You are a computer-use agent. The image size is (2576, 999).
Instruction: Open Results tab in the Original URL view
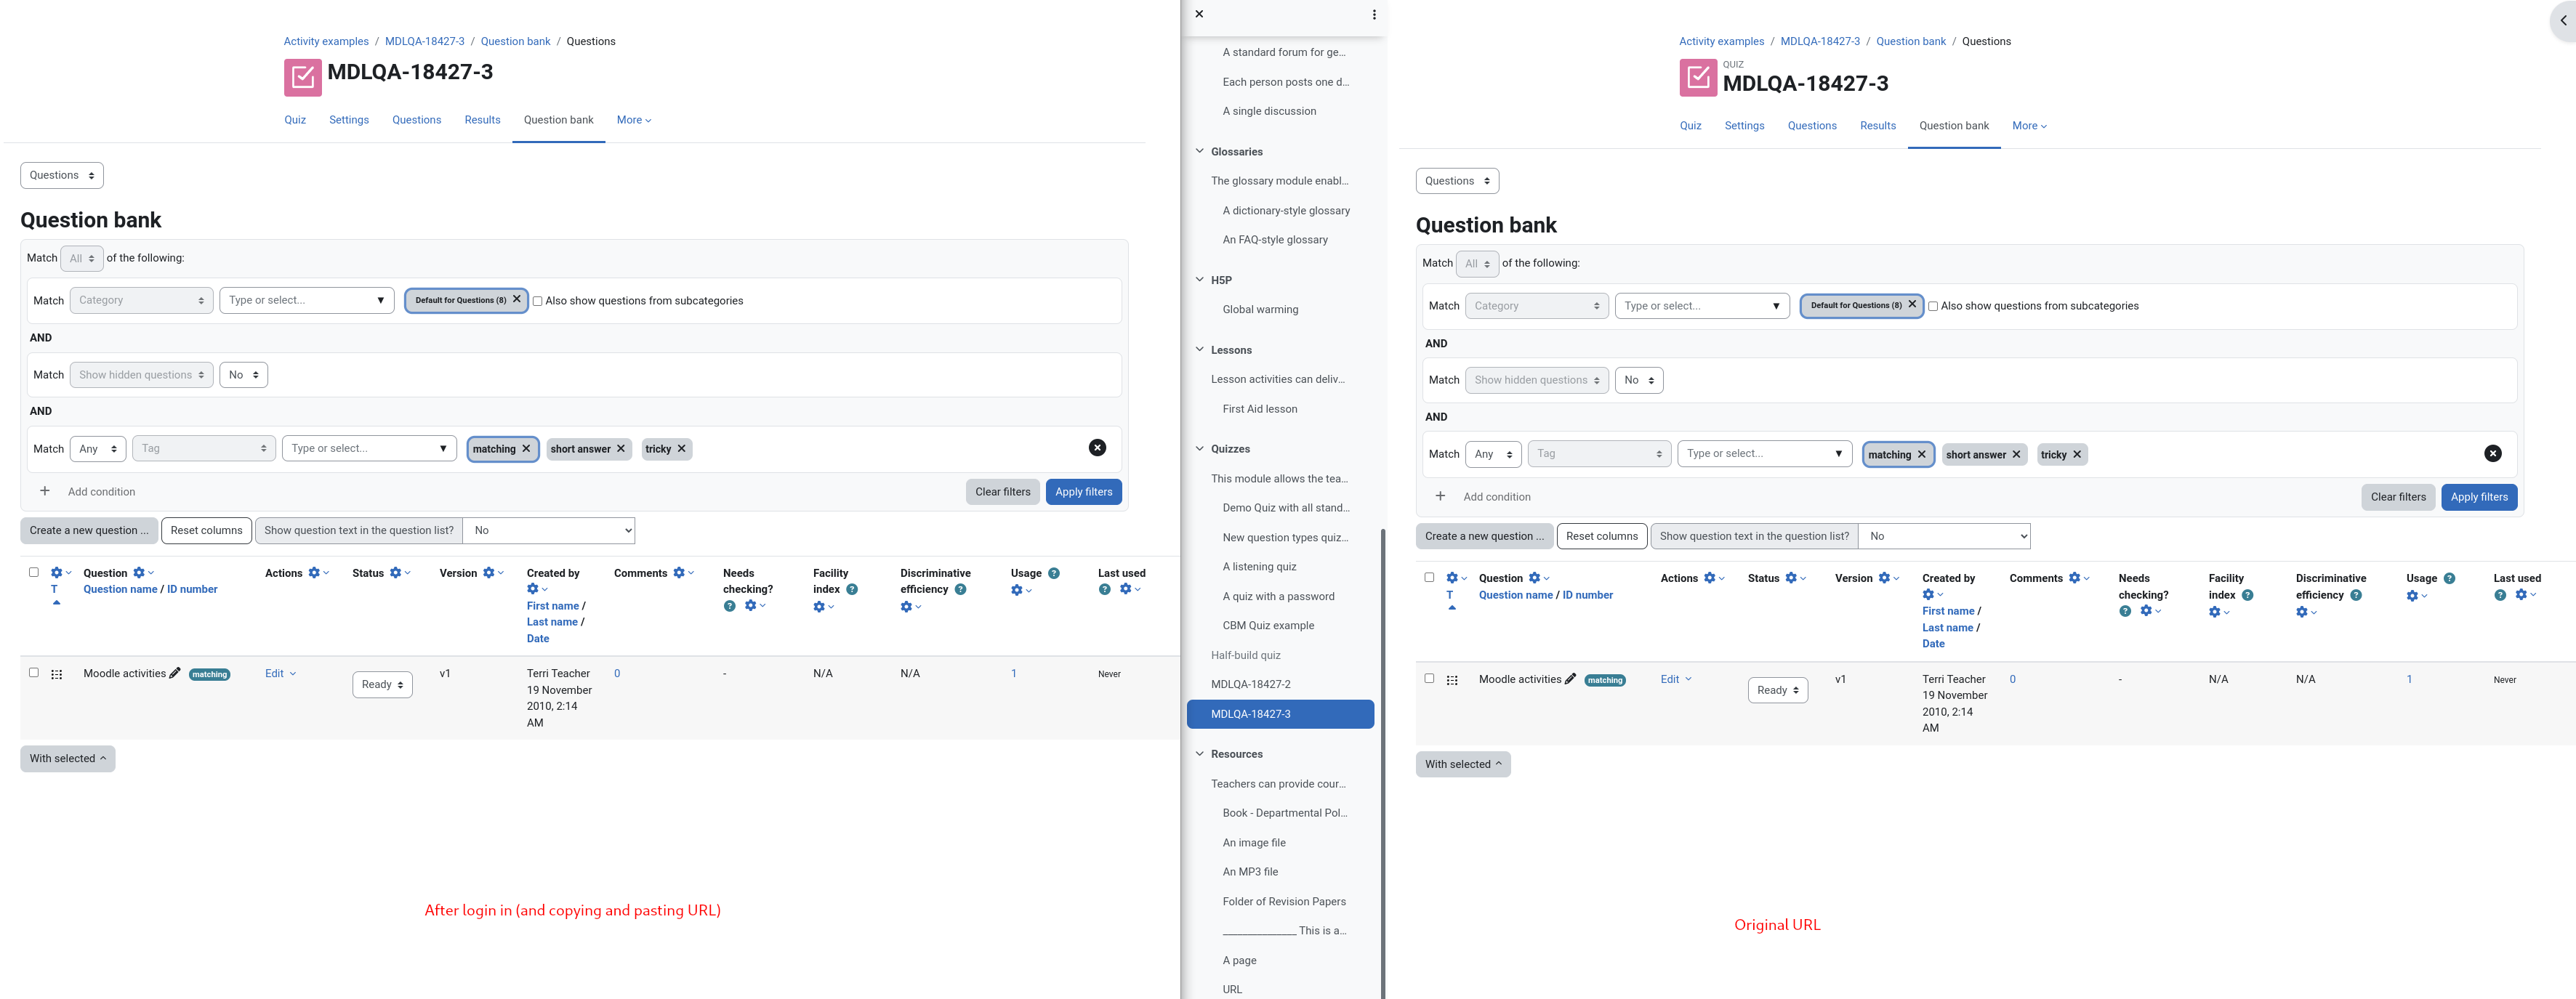1877,126
